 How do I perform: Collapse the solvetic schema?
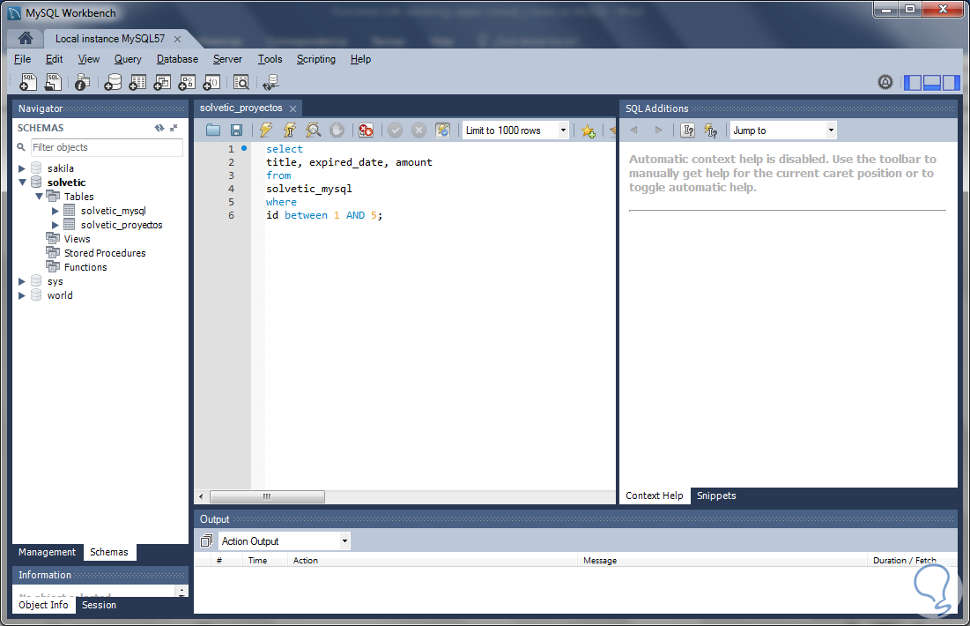coord(22,182)
